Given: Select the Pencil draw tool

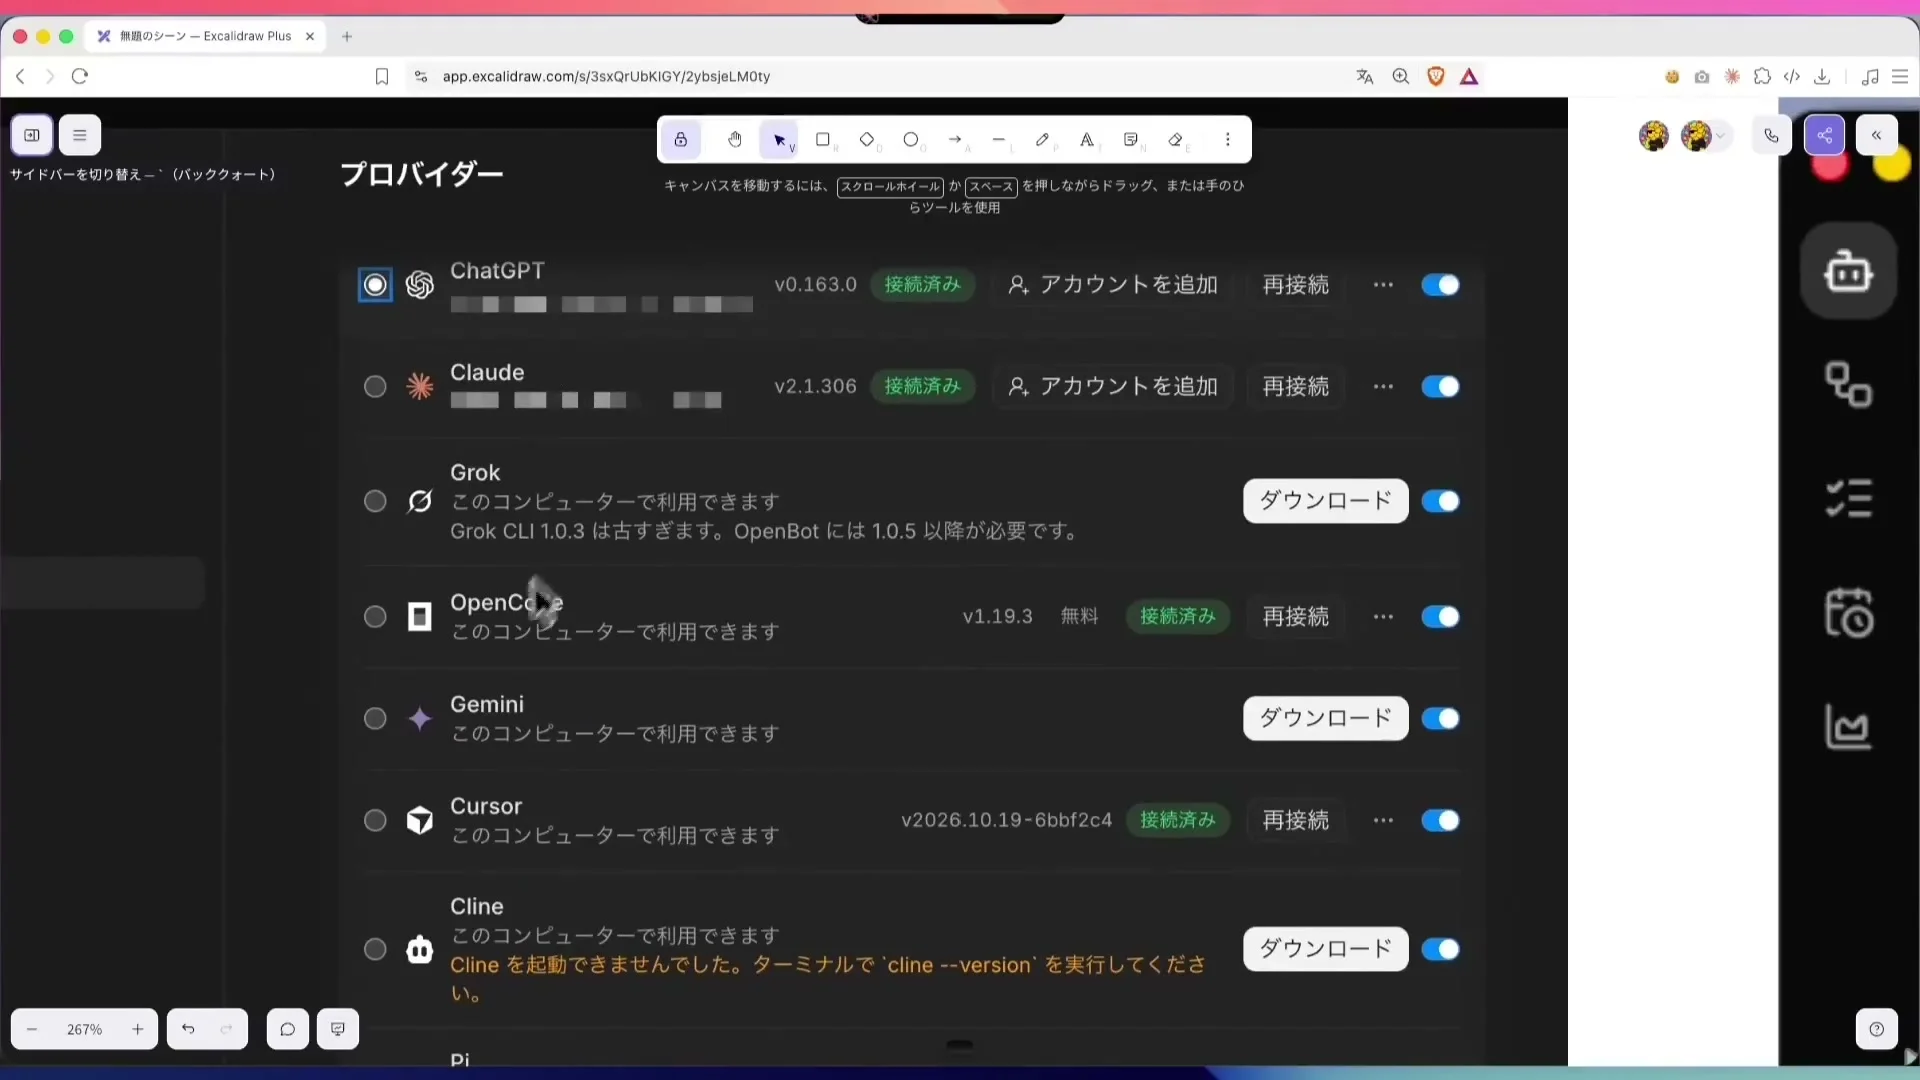Looking at the screenshot, I should (x=1043, y=140).
